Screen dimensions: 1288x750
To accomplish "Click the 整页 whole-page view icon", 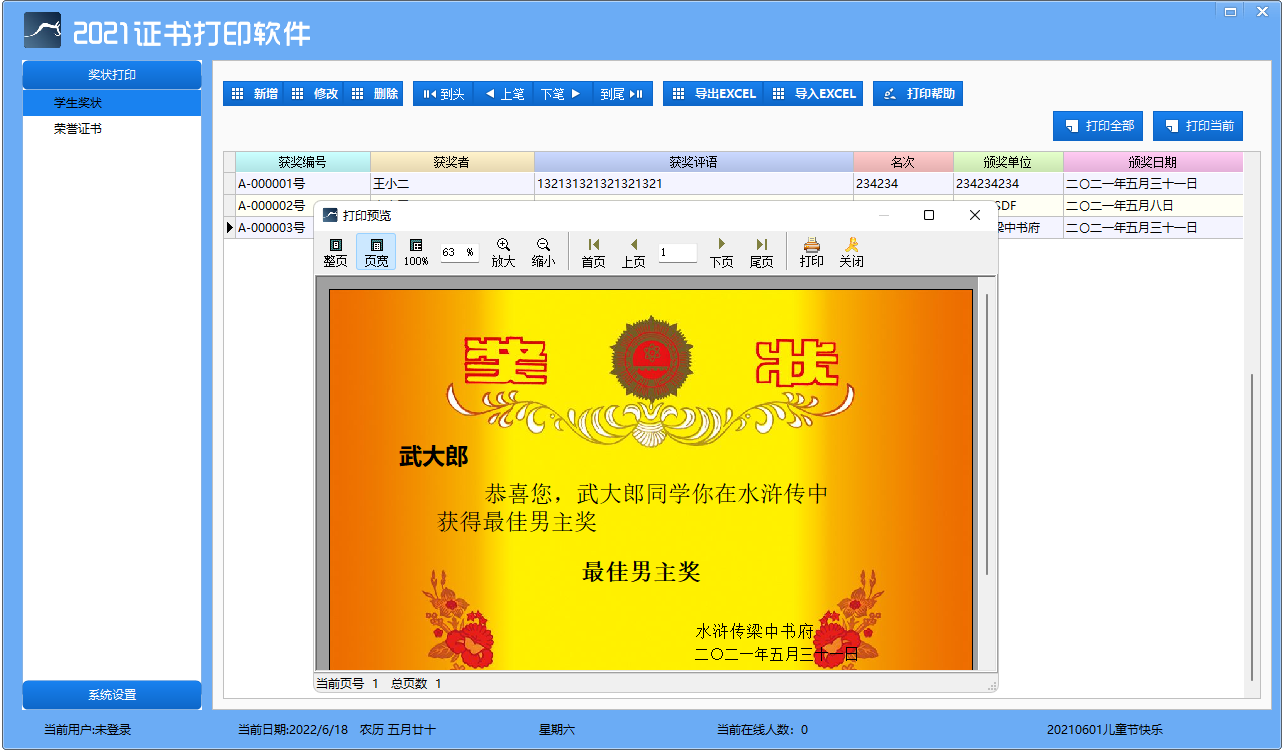I will click(335, 252).
